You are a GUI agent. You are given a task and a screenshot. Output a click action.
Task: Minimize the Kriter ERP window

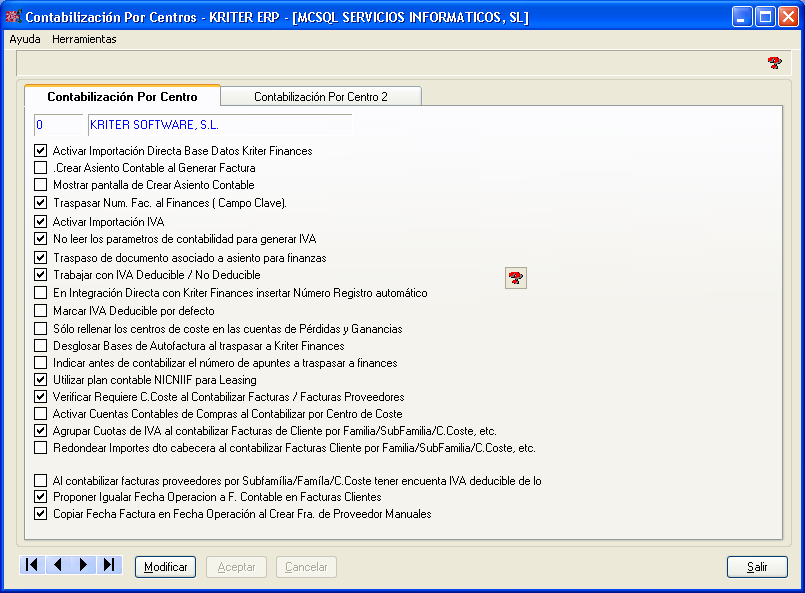coord(741,17)
